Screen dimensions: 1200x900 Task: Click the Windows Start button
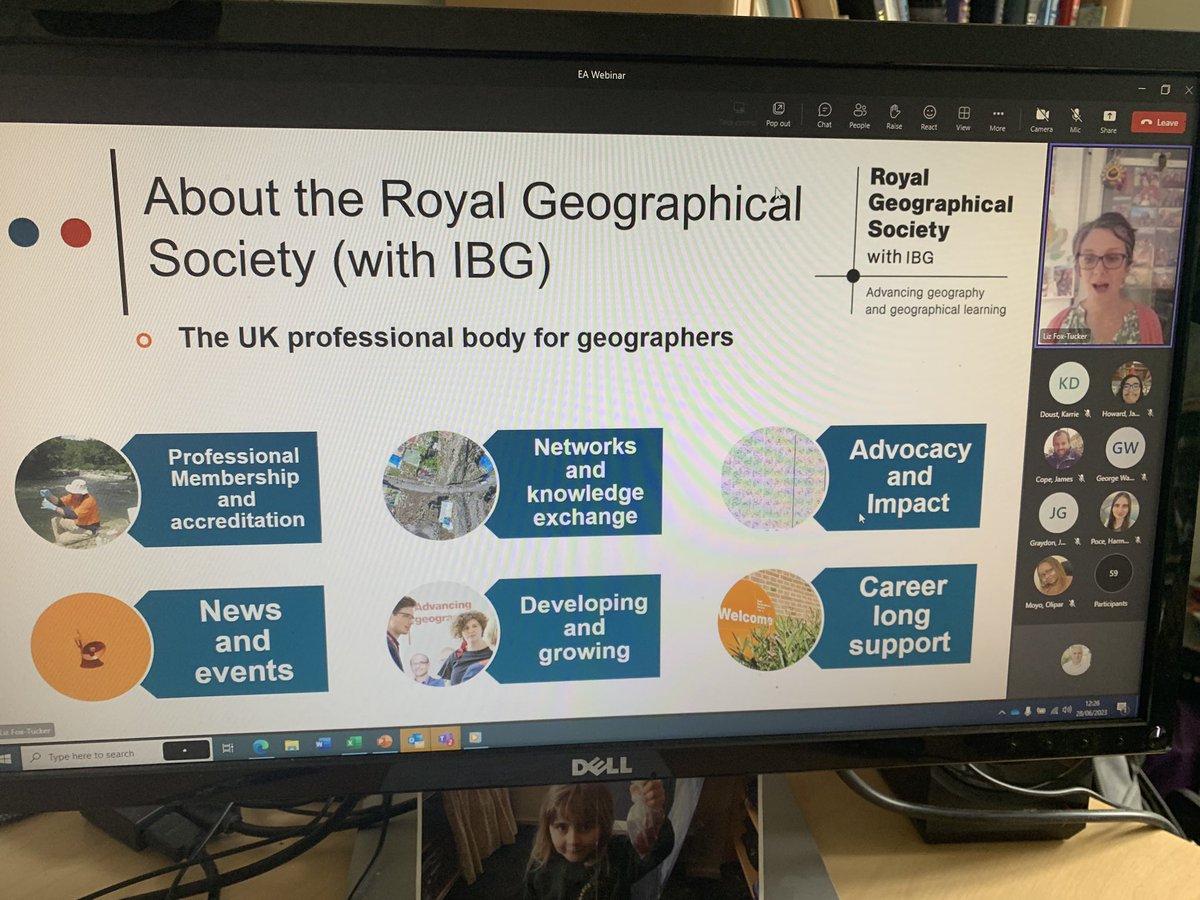point(7,758)
